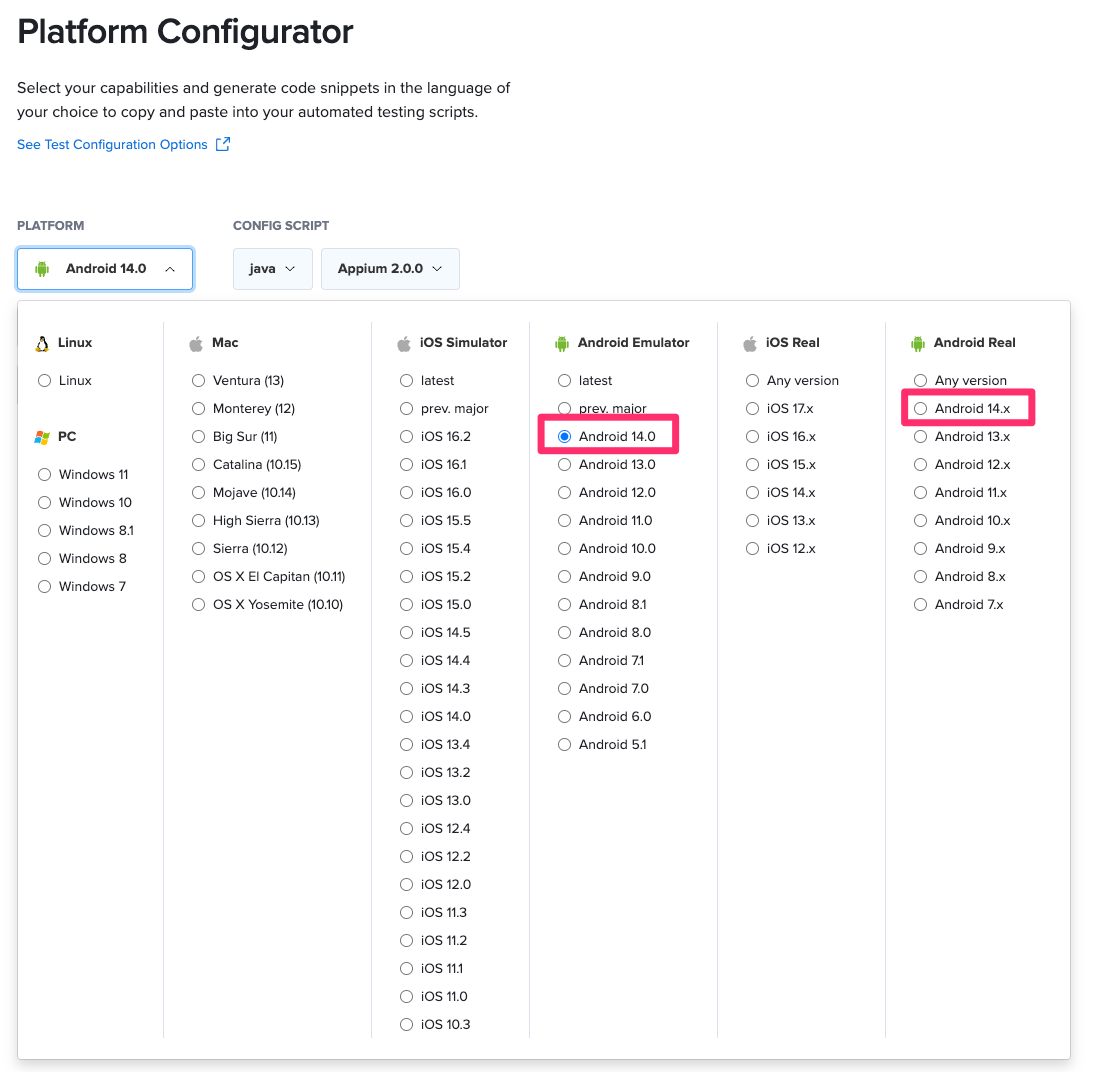Select Android 6.0 emulator
The height and width of the screenshot is (1079, 1100).
[564, 716]
